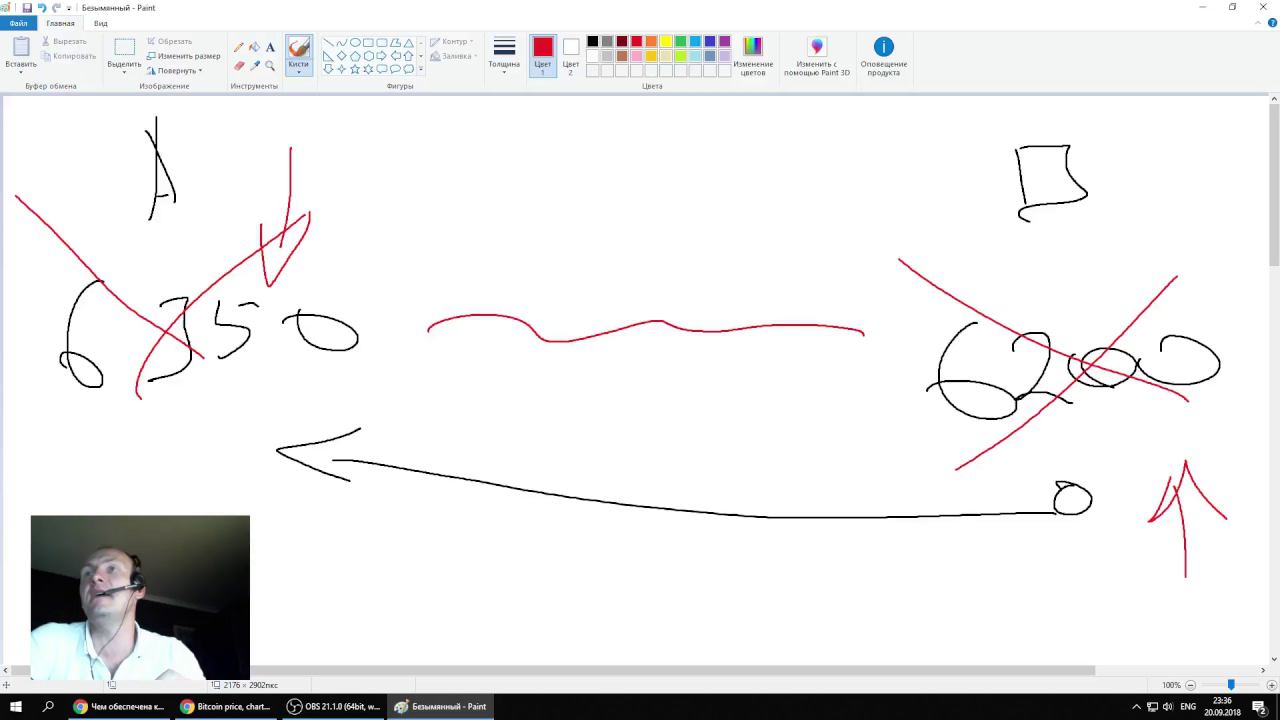
Task: Expand the Кисти brushes dropdown arrow
Action: [298, 73]
